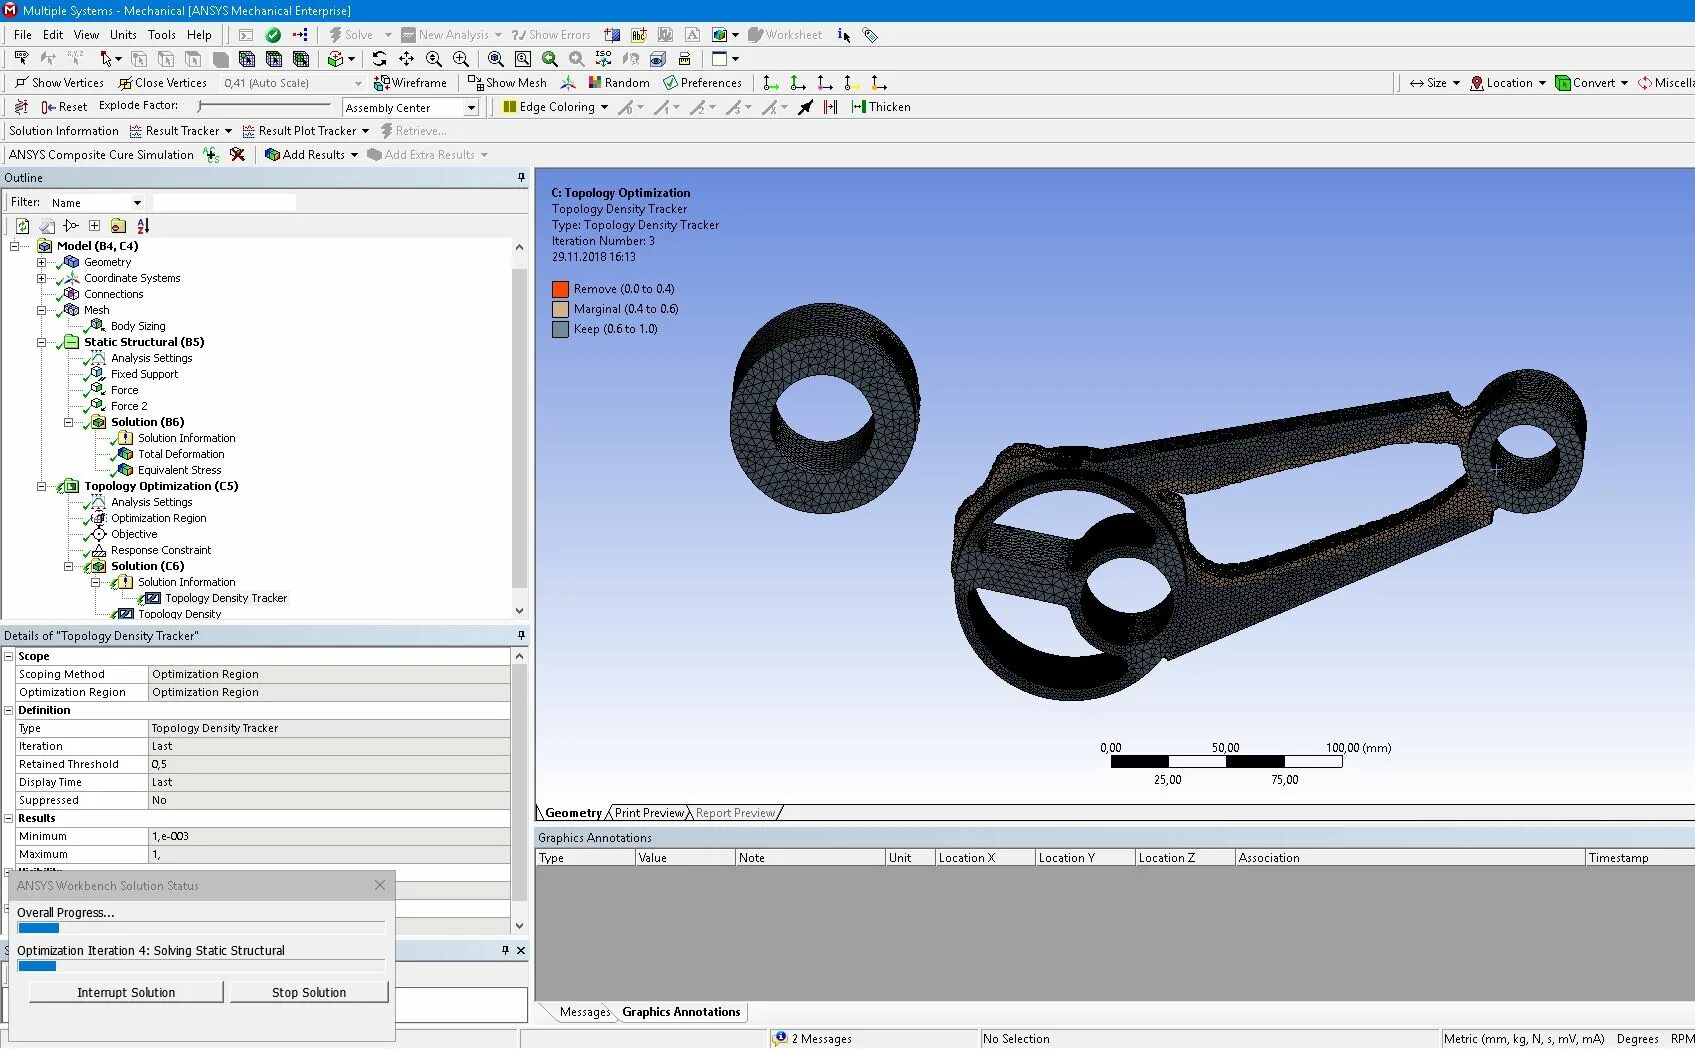Image resolution: width=1695 pixels, height=1049 pixels.
Task: Expand the Coordinate Systems tree node
Action: point(42,278)
